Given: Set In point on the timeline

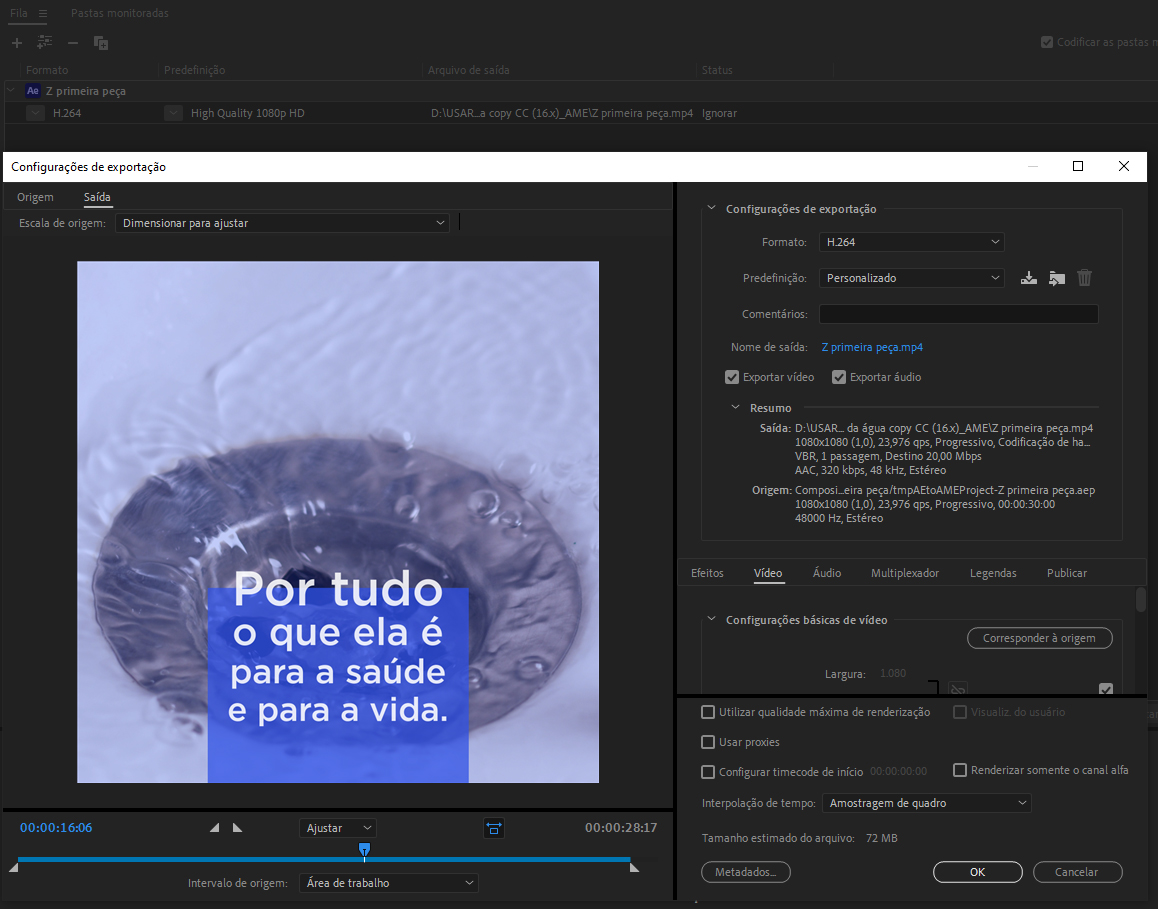Looking at the screenshot, I should click(214, 827).
